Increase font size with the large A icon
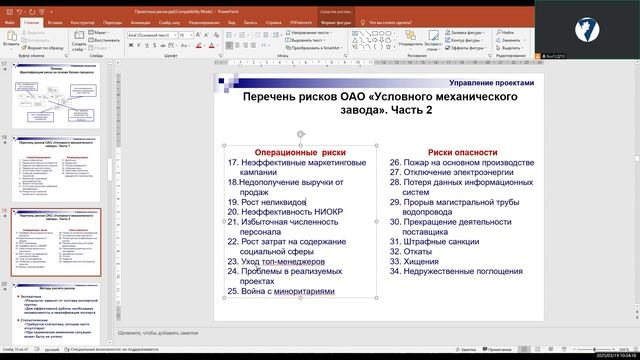Image resolution: width=640 pixels, height=360 pixels. [x=198, y=35]
